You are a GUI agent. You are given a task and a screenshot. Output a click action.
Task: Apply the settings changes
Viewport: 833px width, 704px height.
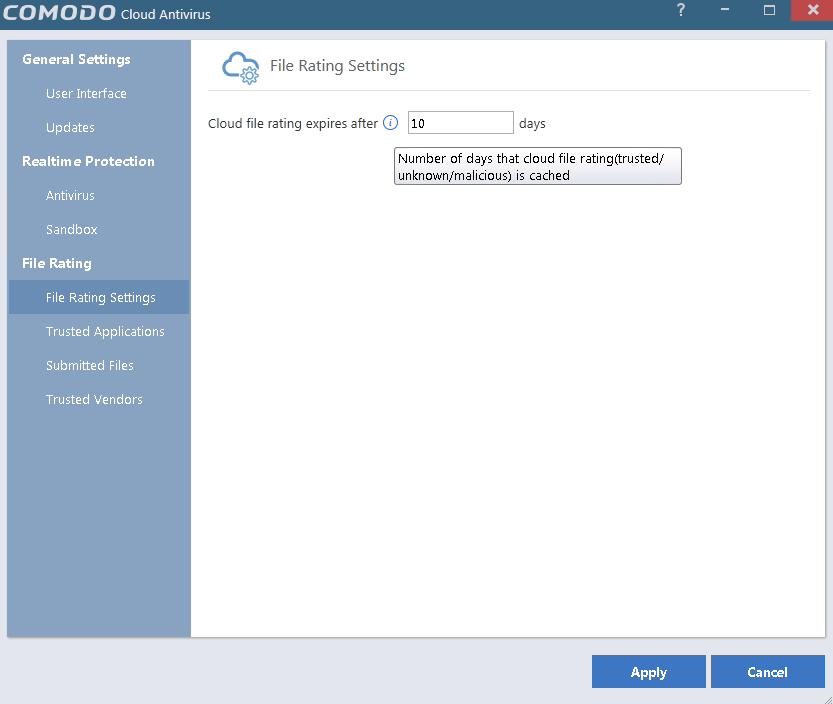(x=649, y=672)
